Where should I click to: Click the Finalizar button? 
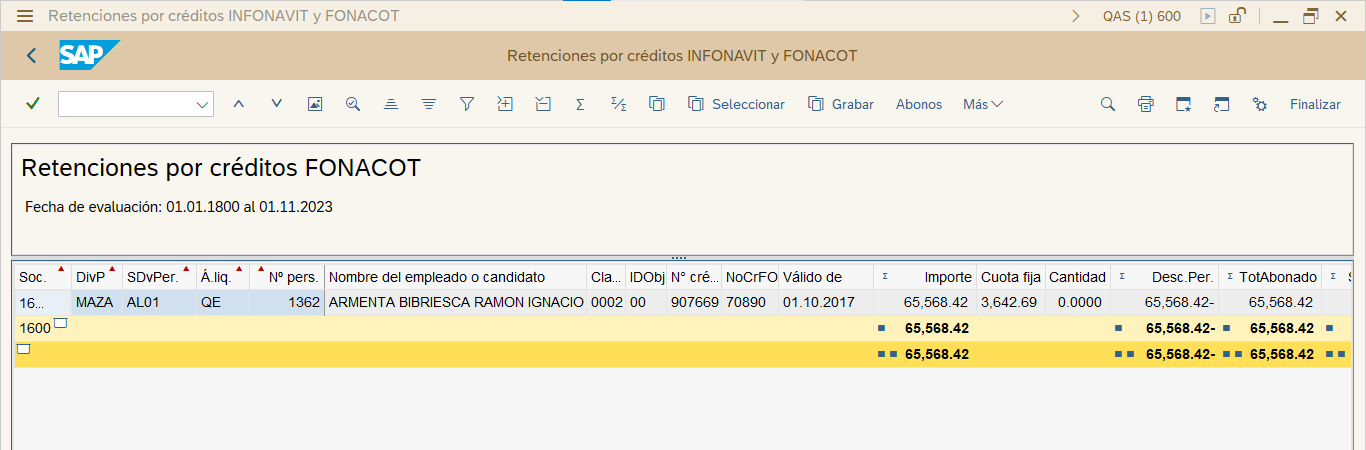tap(1315, 104)
